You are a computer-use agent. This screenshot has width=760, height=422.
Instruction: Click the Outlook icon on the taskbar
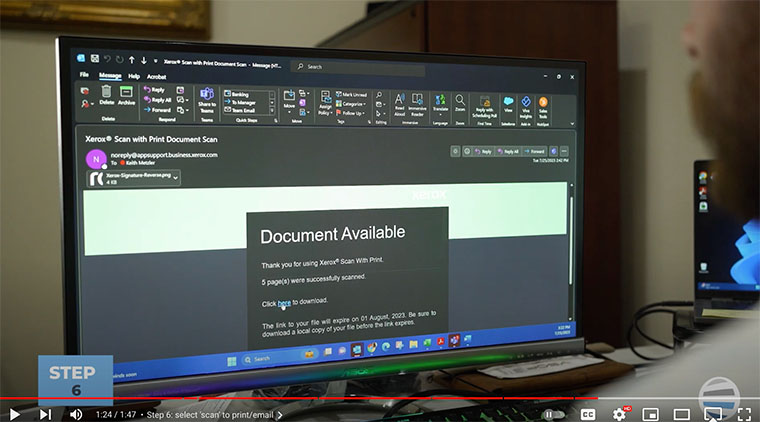357,349
